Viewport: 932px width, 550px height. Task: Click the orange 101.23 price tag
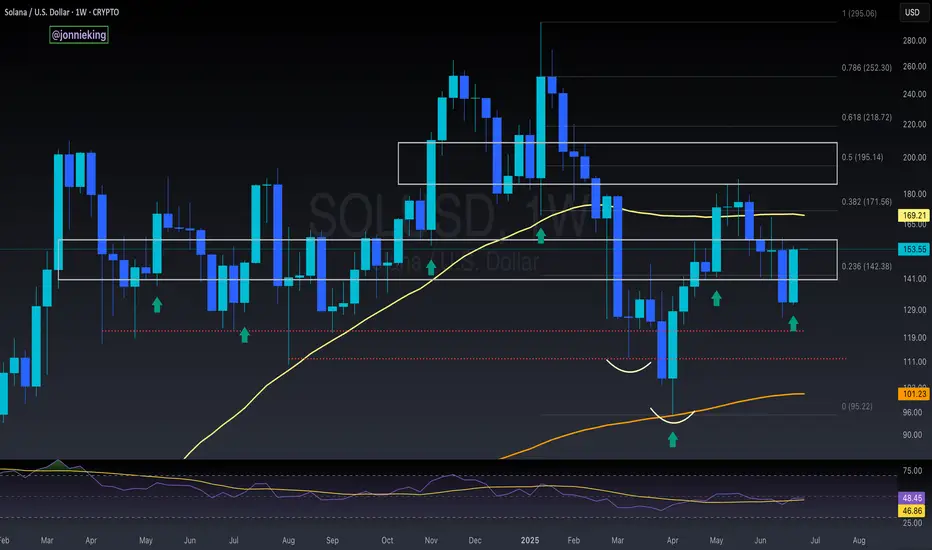(914, 394)
